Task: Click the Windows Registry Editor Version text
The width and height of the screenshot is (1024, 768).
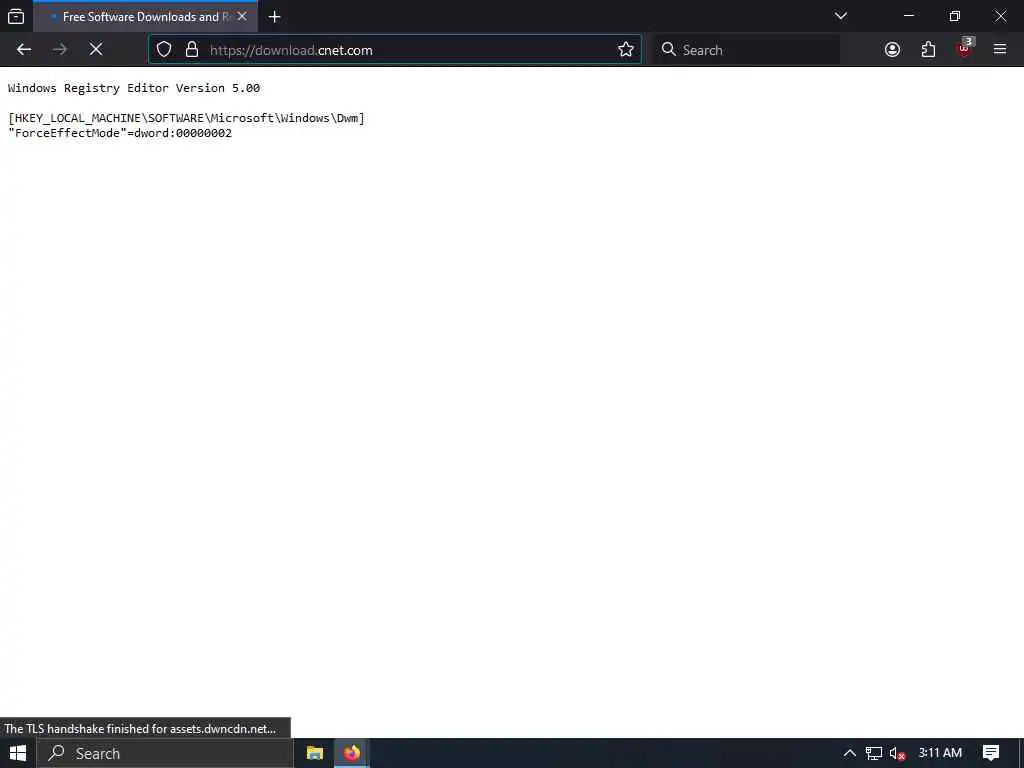Action: [x=134, y=88]
